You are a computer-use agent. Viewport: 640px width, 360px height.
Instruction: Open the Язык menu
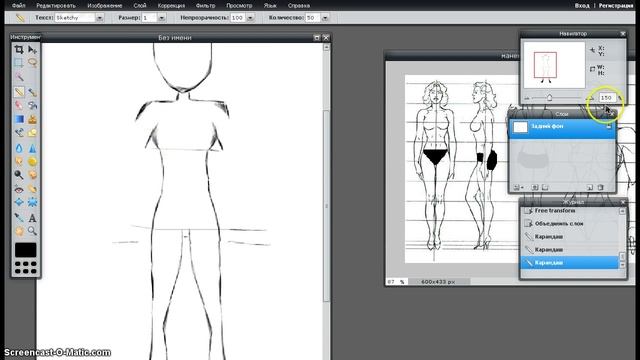coord(270,6)
